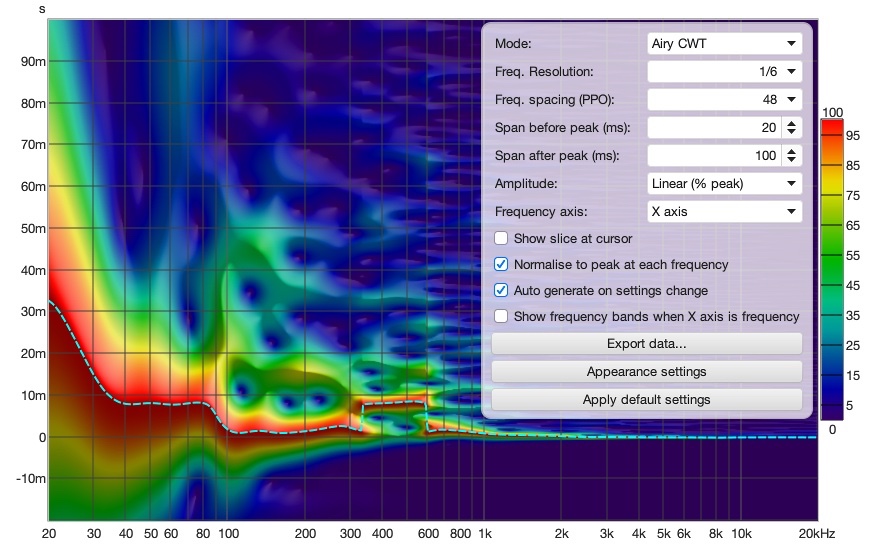The width and height of the screenshot is (884, 547).
Task: Click the 100 label on the frequency axis
Action: pos(228,533)
